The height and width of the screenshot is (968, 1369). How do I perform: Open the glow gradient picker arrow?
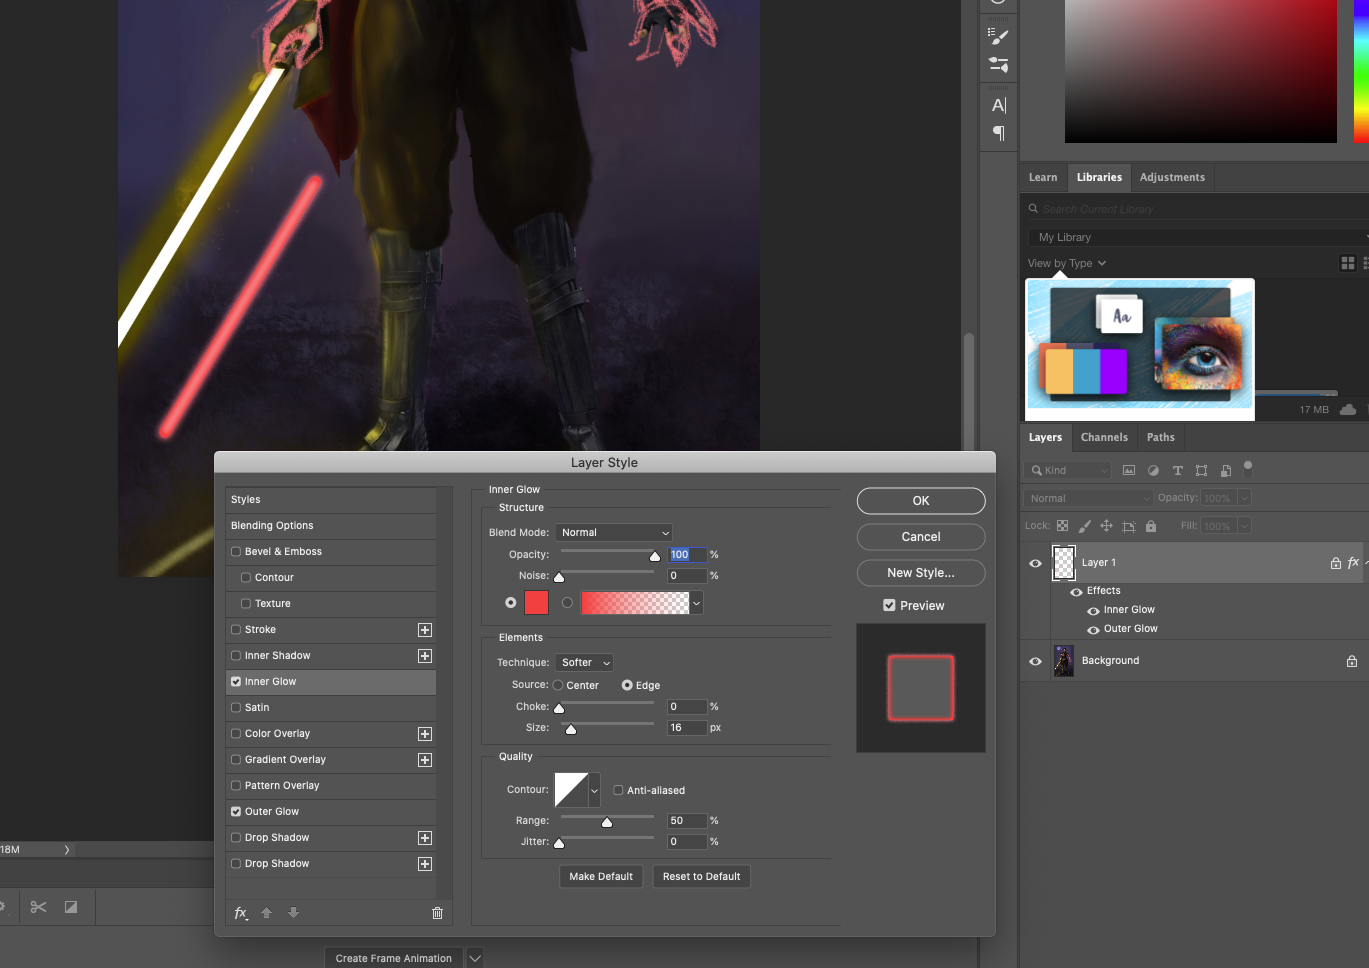696,603
